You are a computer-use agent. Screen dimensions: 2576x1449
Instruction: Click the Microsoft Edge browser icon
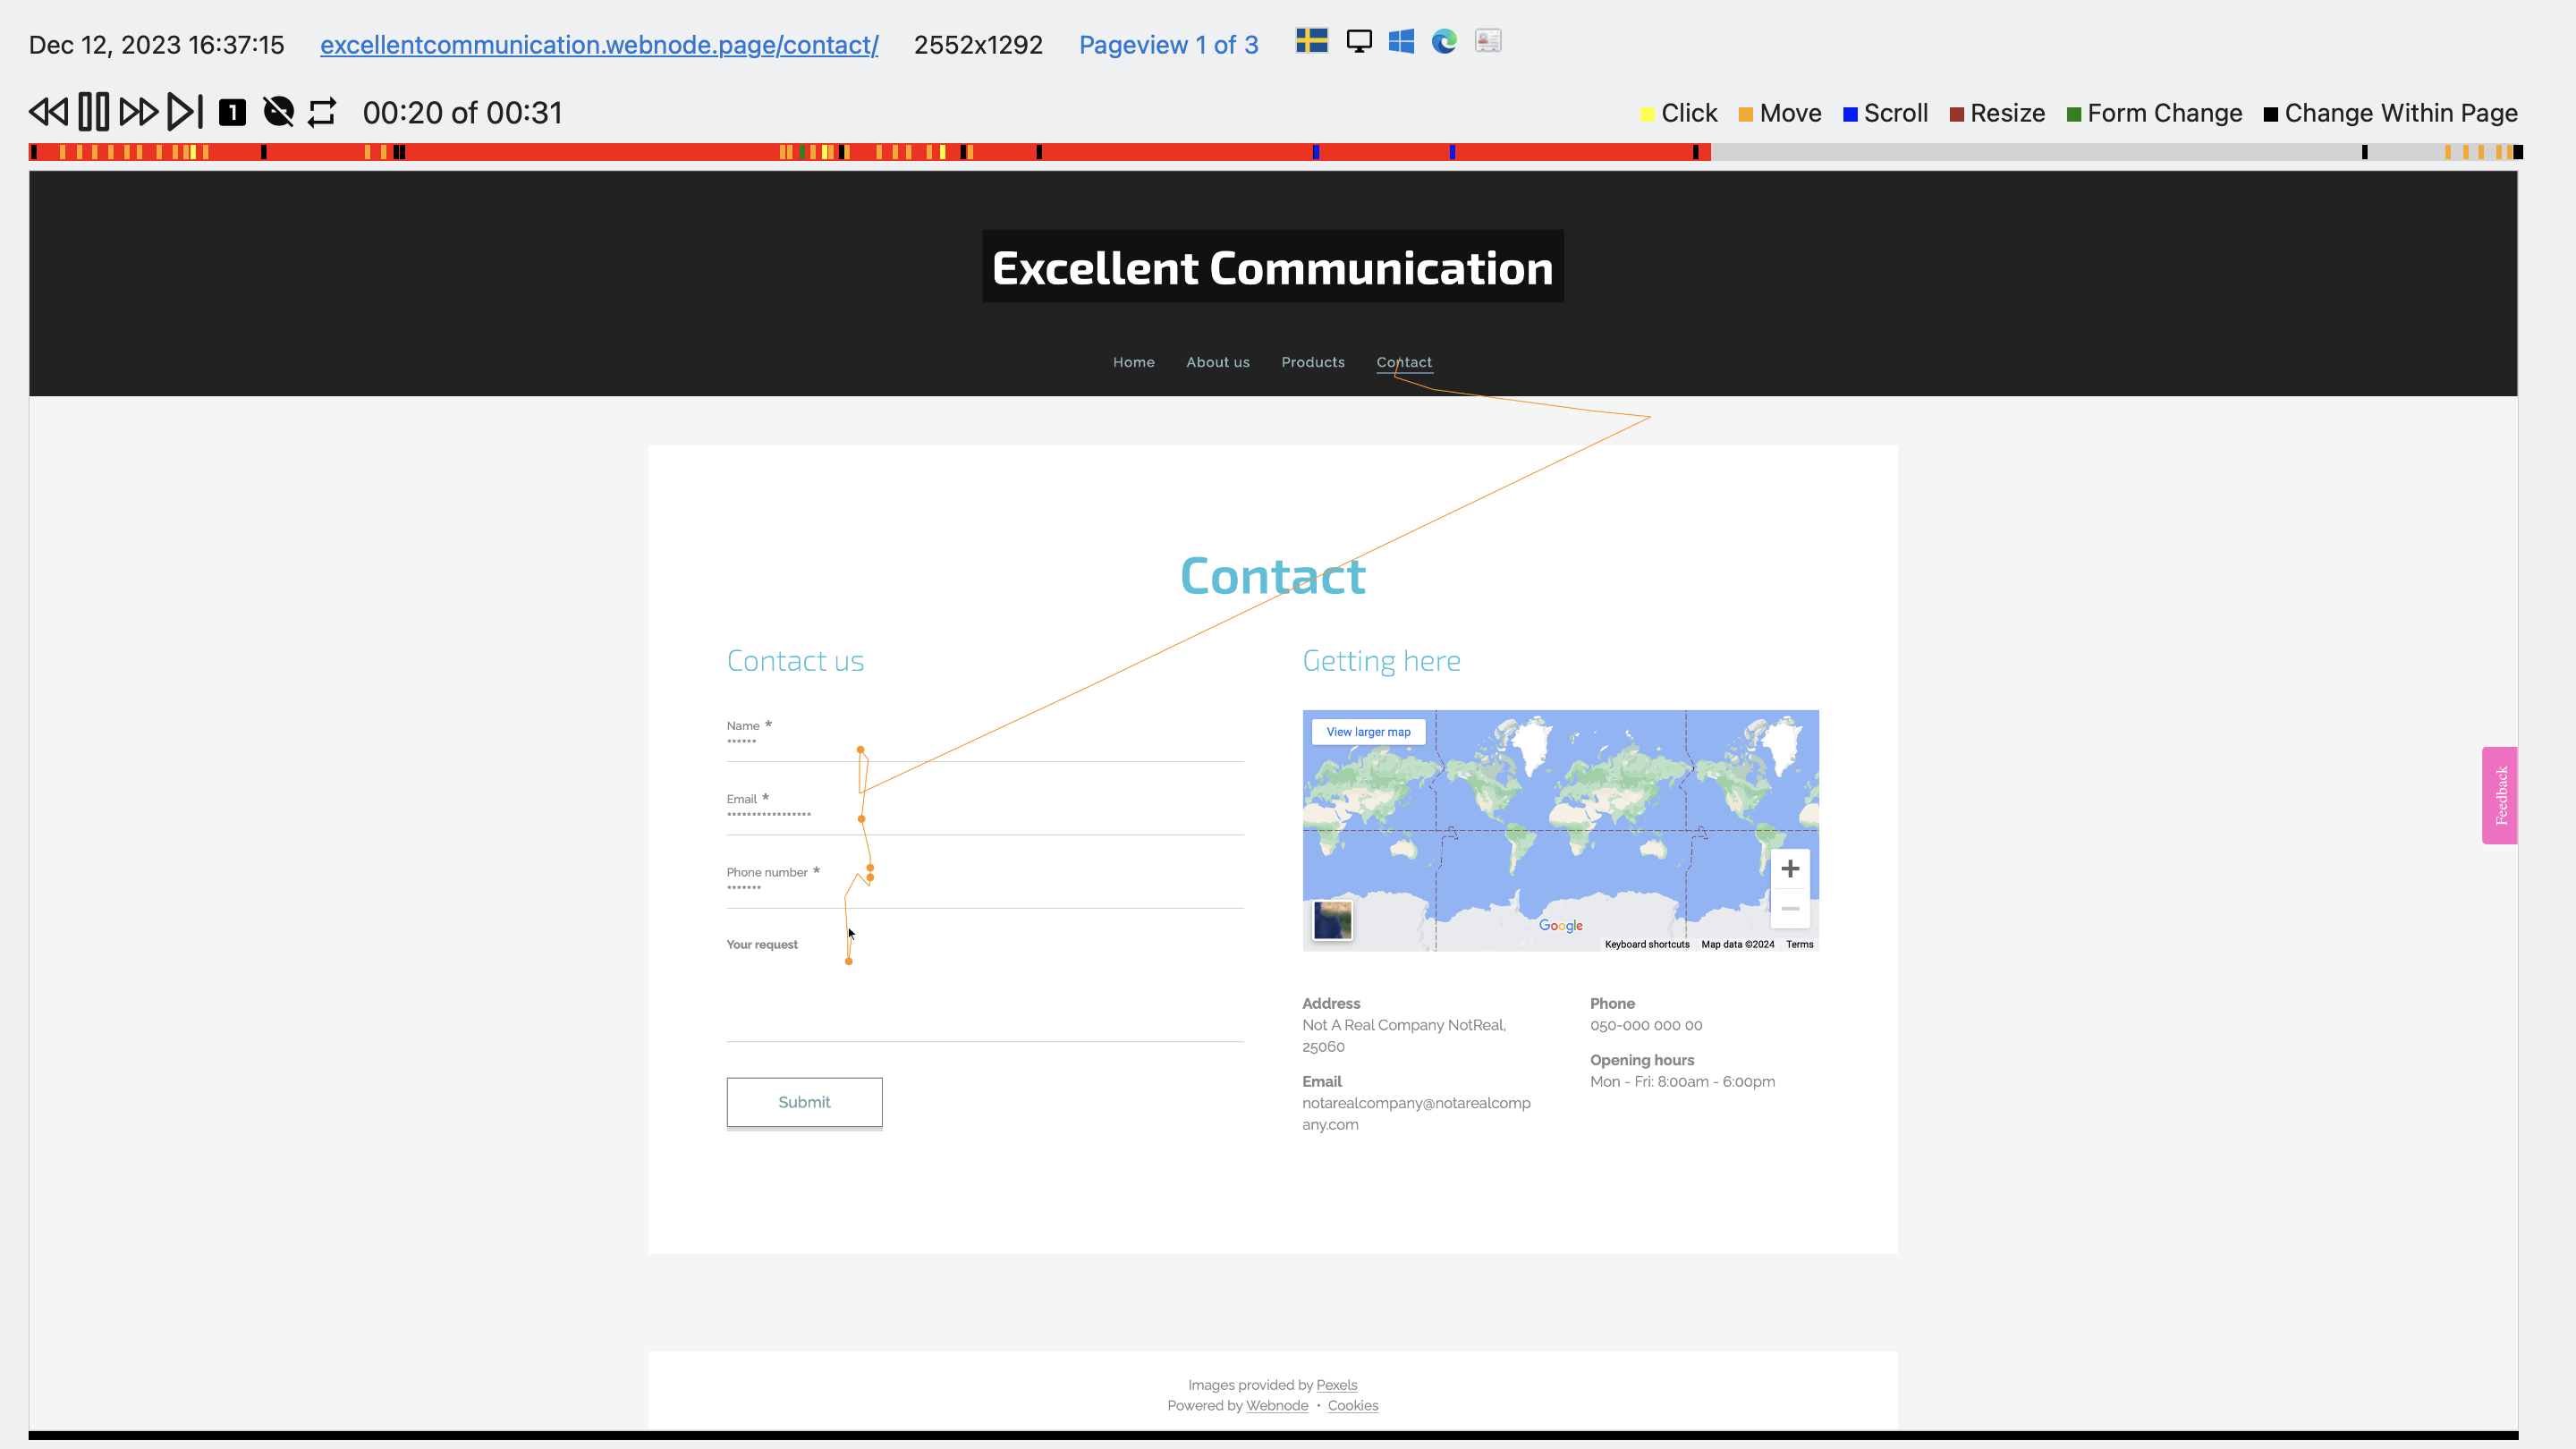pyautogui.click(x=1444, y=41)
